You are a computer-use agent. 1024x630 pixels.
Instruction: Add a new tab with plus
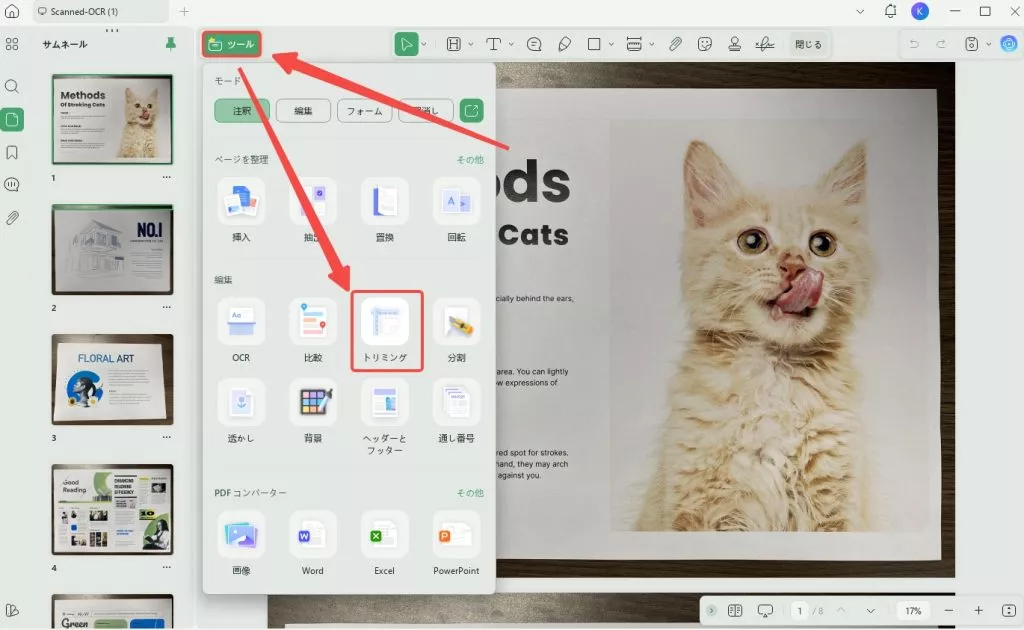(x=184, y=12)
